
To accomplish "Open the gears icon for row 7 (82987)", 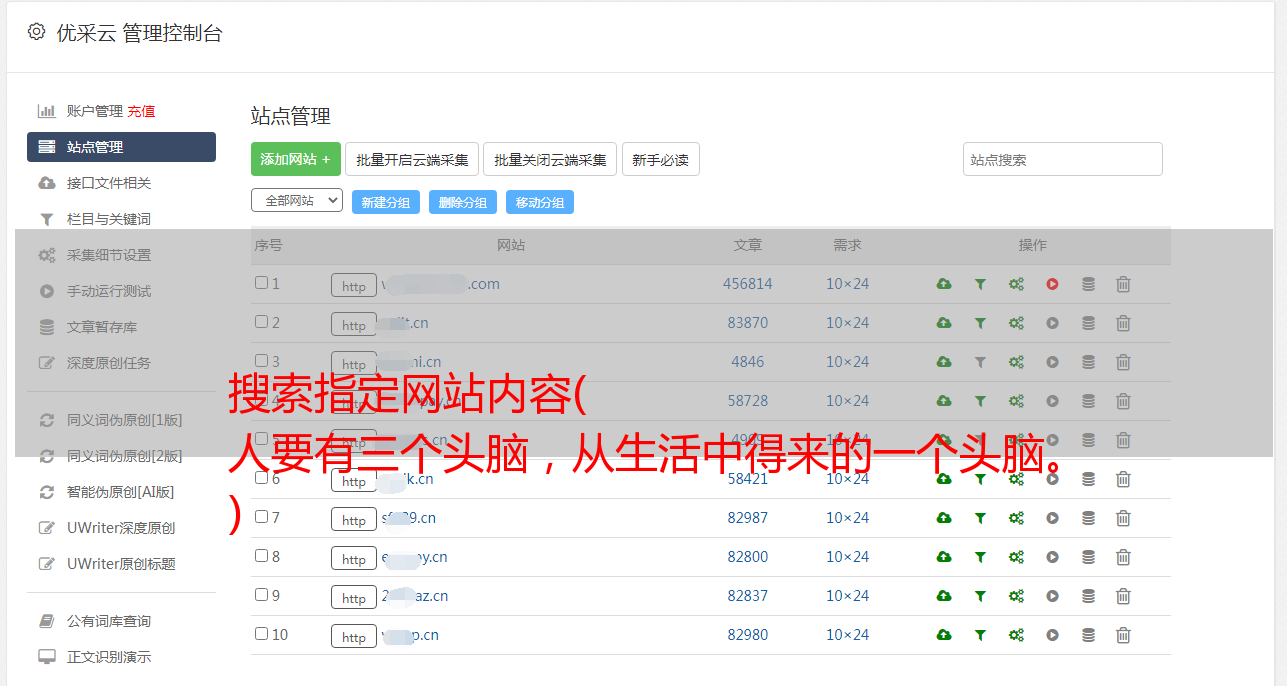I will coord(1016,518).
